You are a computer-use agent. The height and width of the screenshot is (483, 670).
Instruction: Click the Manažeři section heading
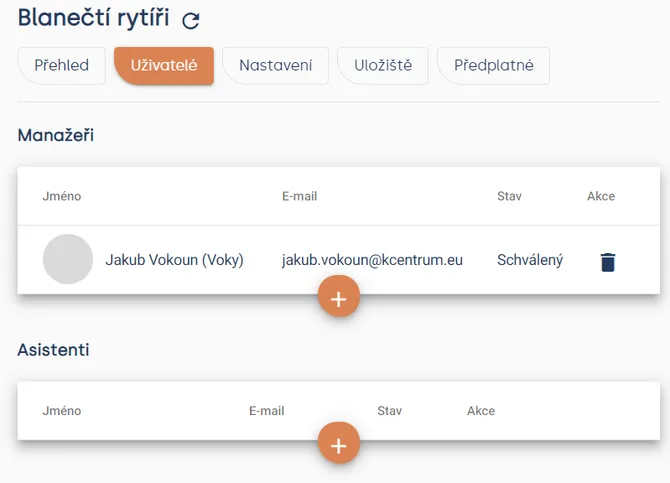[x=56, y=135]
